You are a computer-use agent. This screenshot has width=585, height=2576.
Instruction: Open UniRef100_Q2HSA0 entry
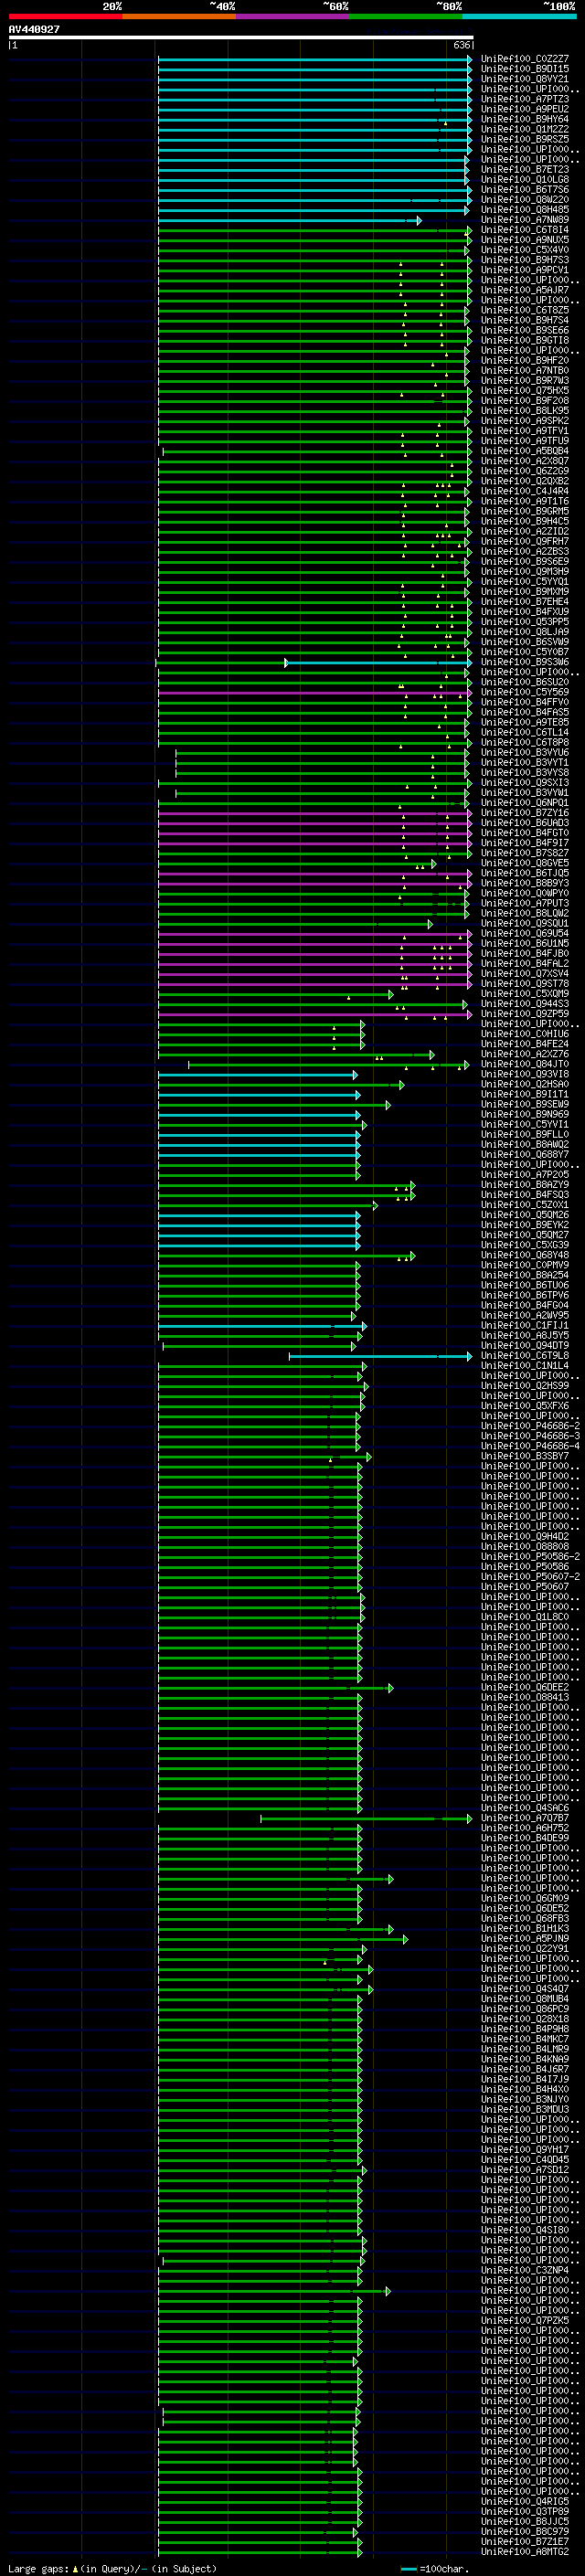coord(524,1084)
